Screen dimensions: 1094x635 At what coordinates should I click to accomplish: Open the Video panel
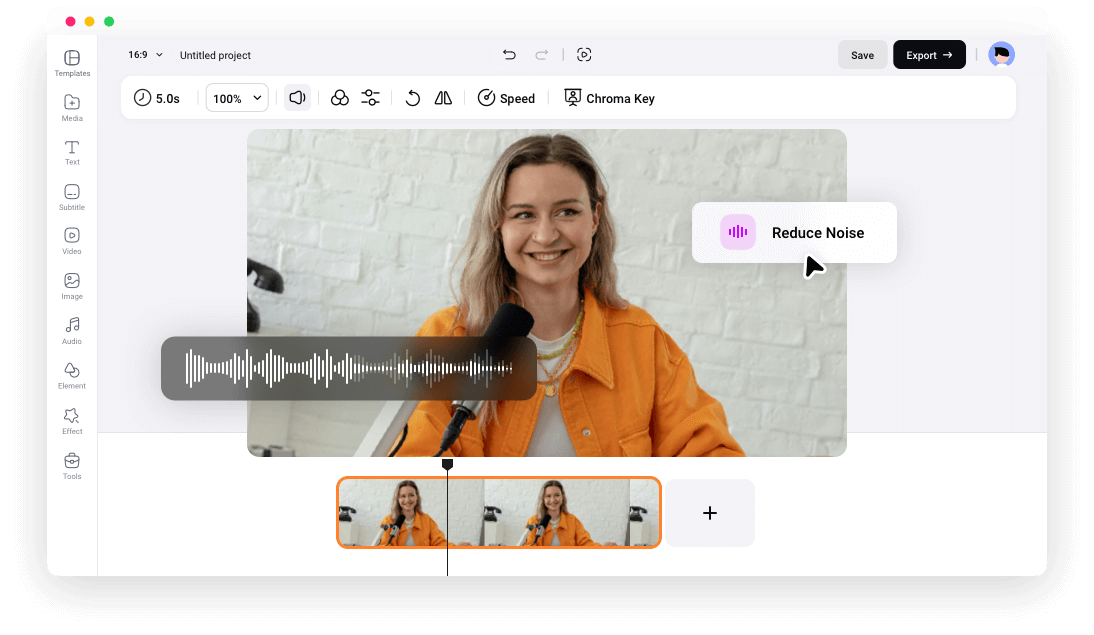coord(72,241)
